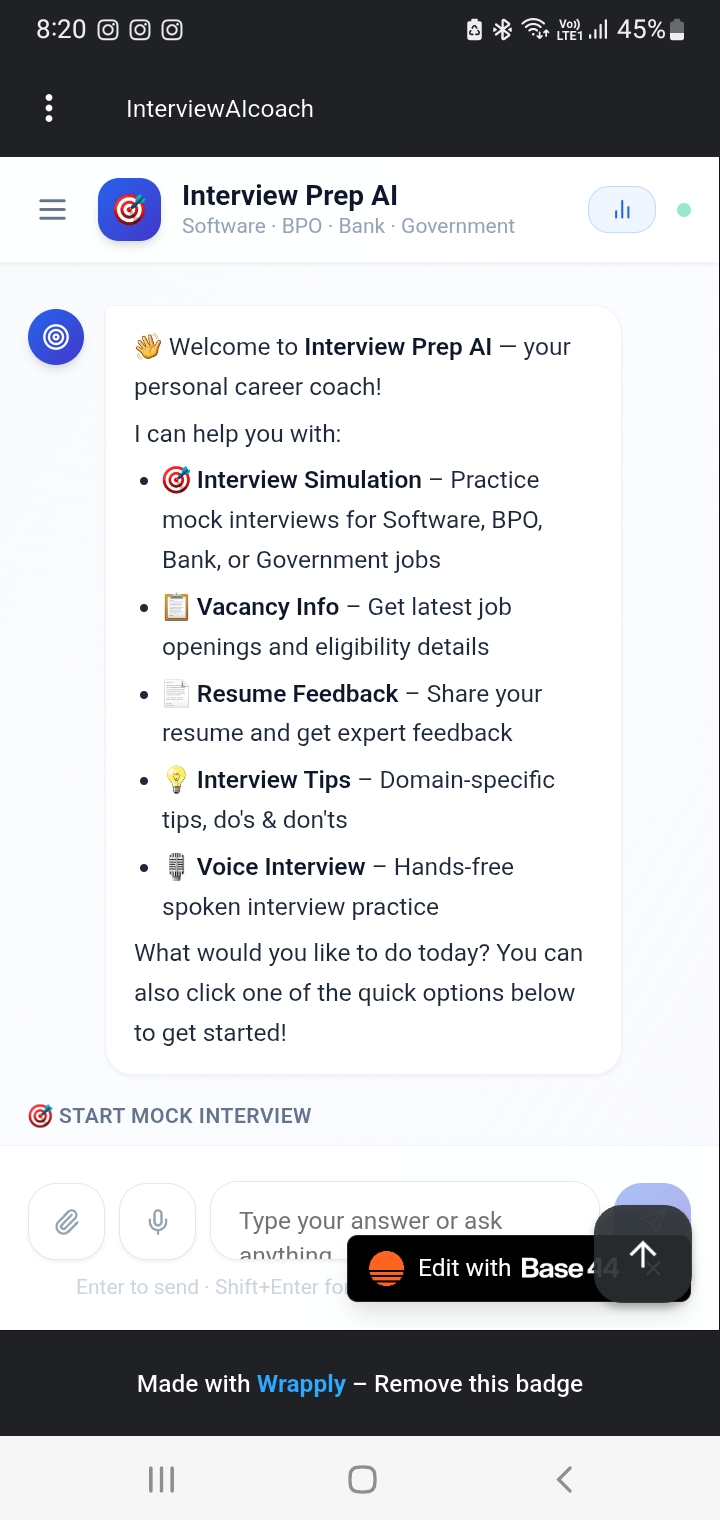Dismiss the Base44 badge with the X

pyautogui.click(x=653, y=1269)
